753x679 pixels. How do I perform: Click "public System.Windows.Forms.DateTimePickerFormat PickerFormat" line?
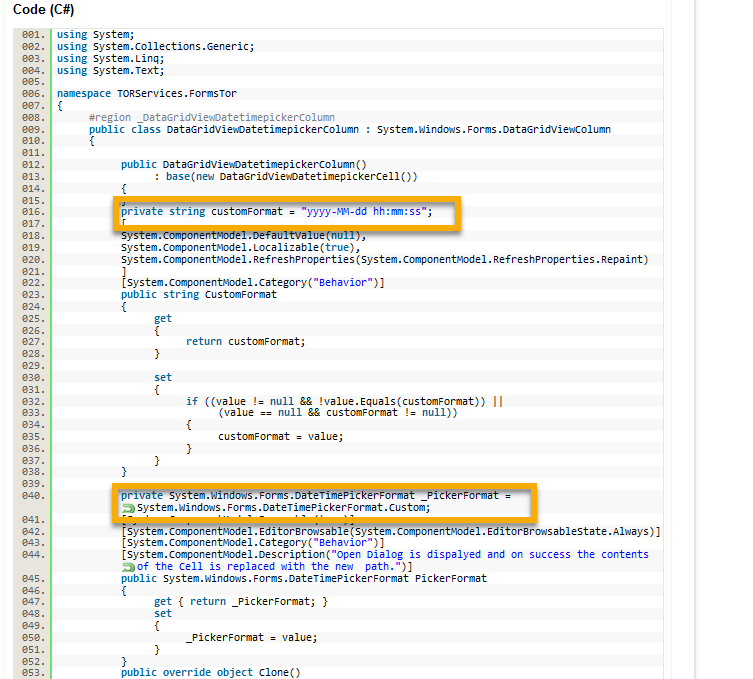click(304, 579)
